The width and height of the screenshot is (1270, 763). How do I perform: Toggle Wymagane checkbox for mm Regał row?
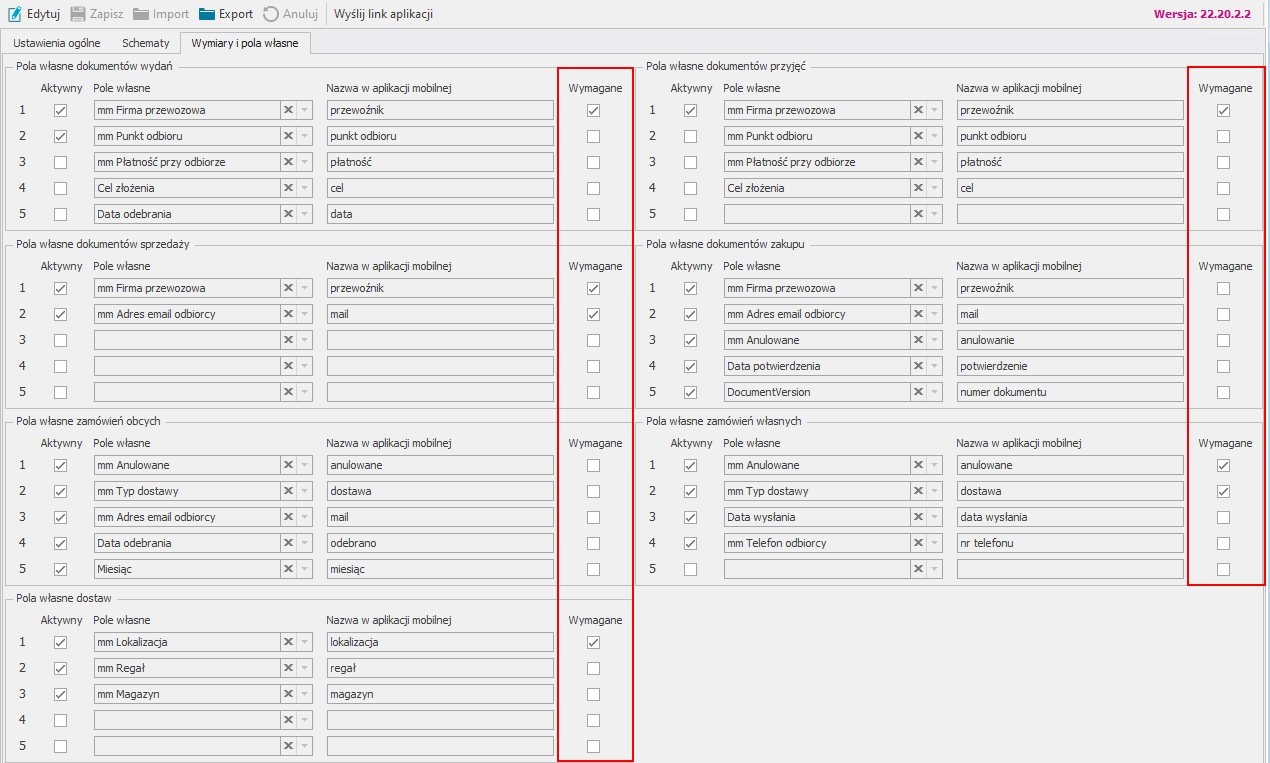tap(594, 668)
